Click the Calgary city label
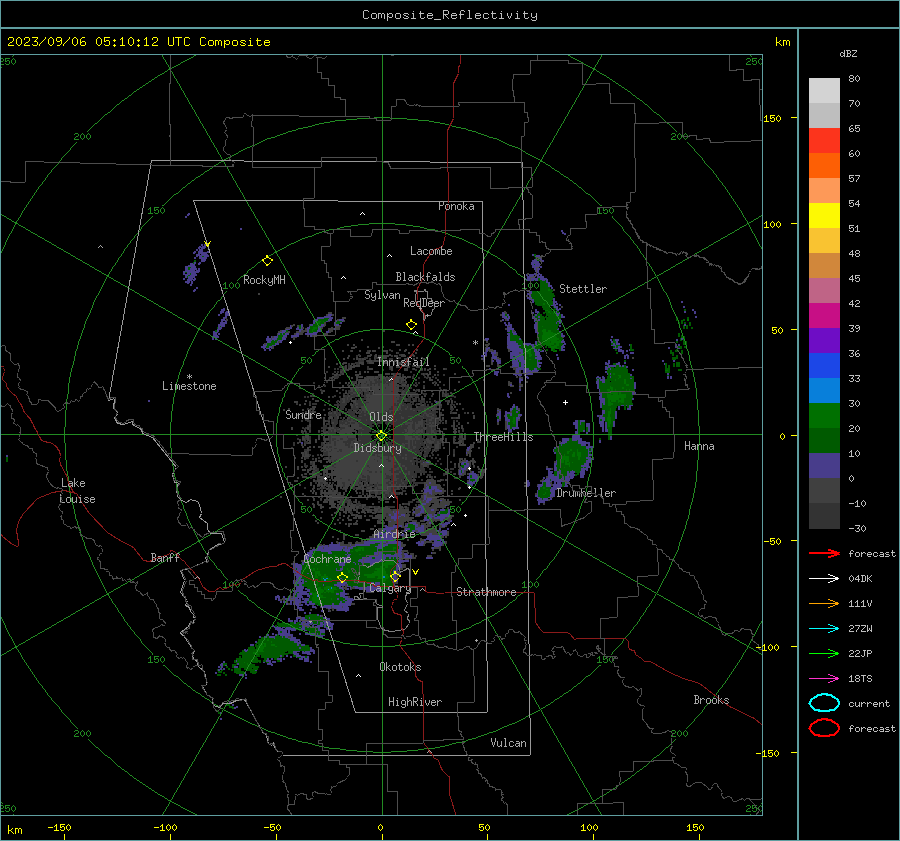 pyautogui.click(x=390, y=588)
